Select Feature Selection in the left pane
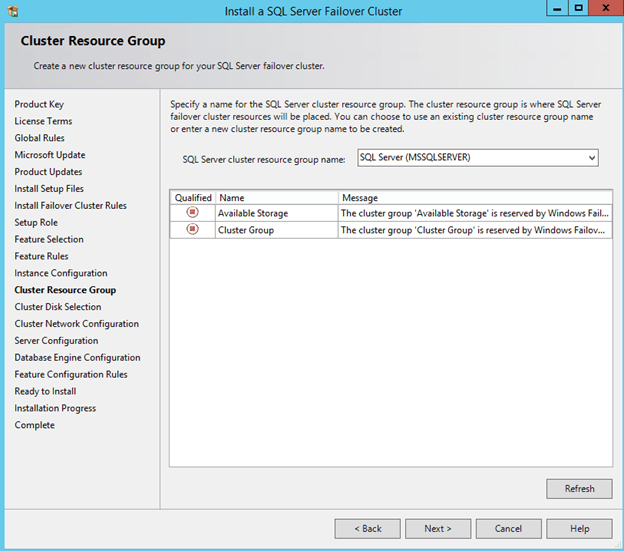This screenshot has height=551, width=624. (49, 240)
